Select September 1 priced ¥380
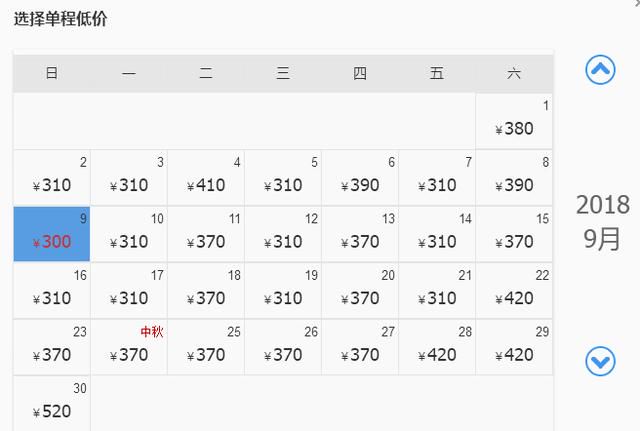 514,121
